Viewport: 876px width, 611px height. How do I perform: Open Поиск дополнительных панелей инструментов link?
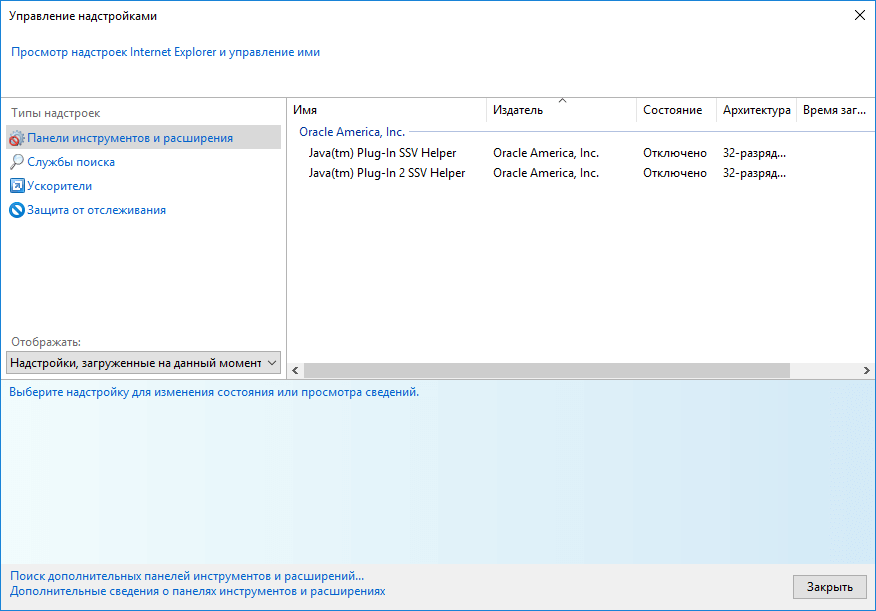pyautogui.click(x=187, y=576)
